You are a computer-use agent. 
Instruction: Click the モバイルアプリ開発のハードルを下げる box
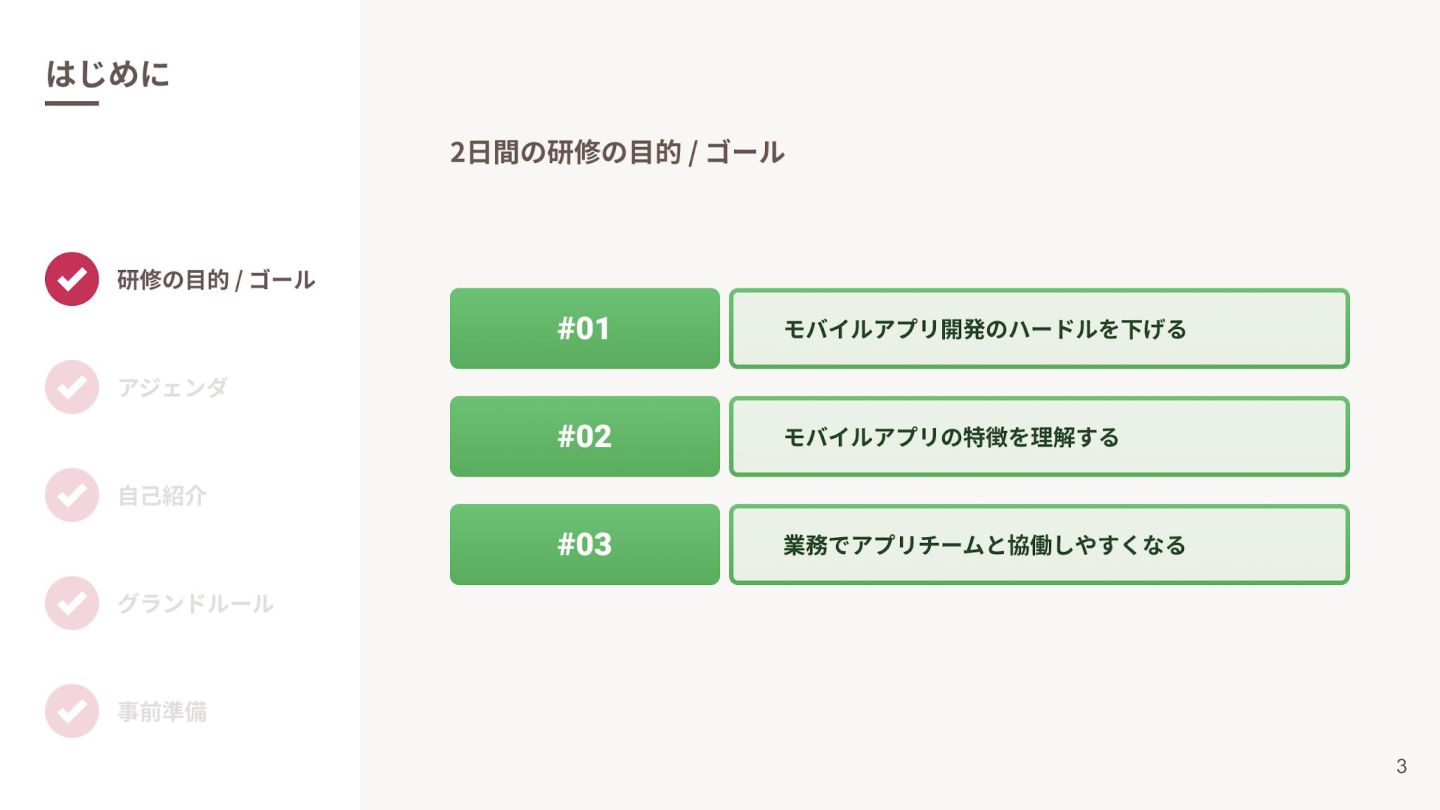(1039, 328)
